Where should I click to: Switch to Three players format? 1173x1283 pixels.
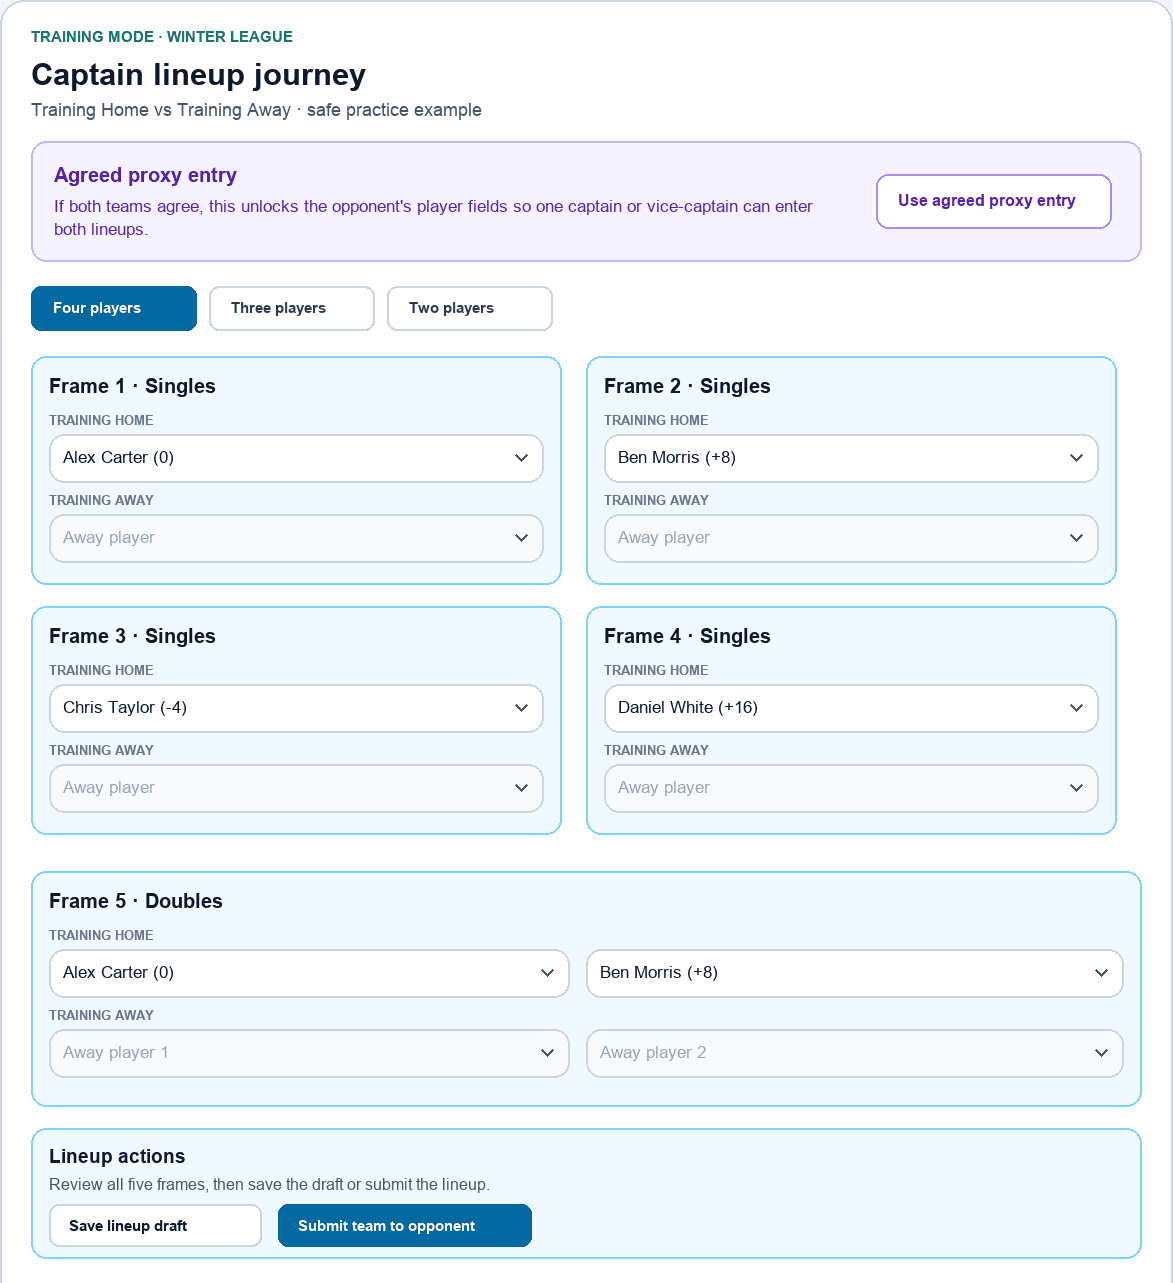tap(292, 308)
